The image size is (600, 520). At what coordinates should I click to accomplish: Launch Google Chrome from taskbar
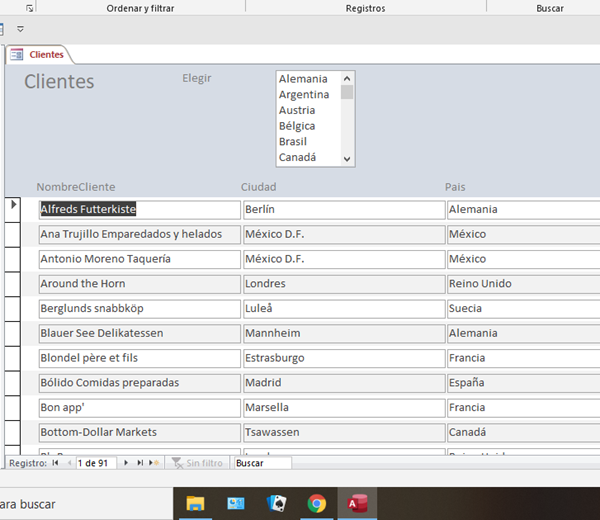tap(316, 503)
